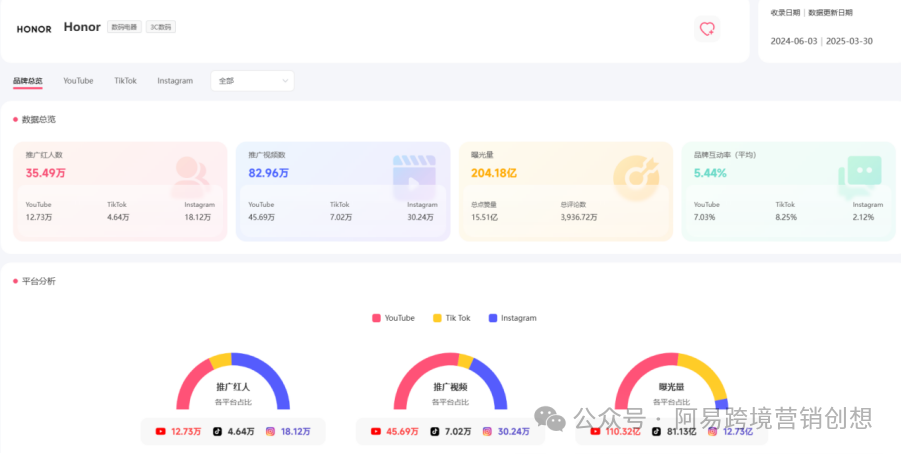Click the 平台分析 section heading
Image resolution: width=901 pixels, height=454 pixels.
click(38, 281)
